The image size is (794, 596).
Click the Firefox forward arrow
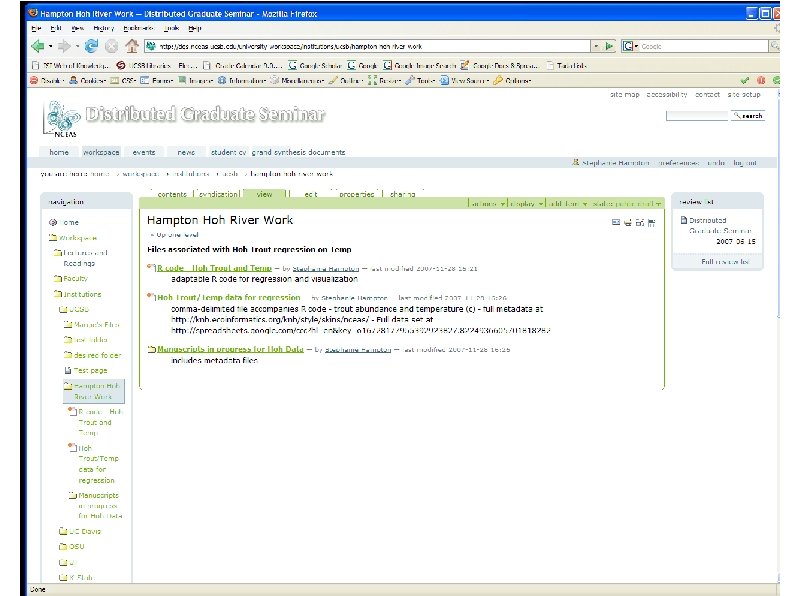click(x=64, y=47)
